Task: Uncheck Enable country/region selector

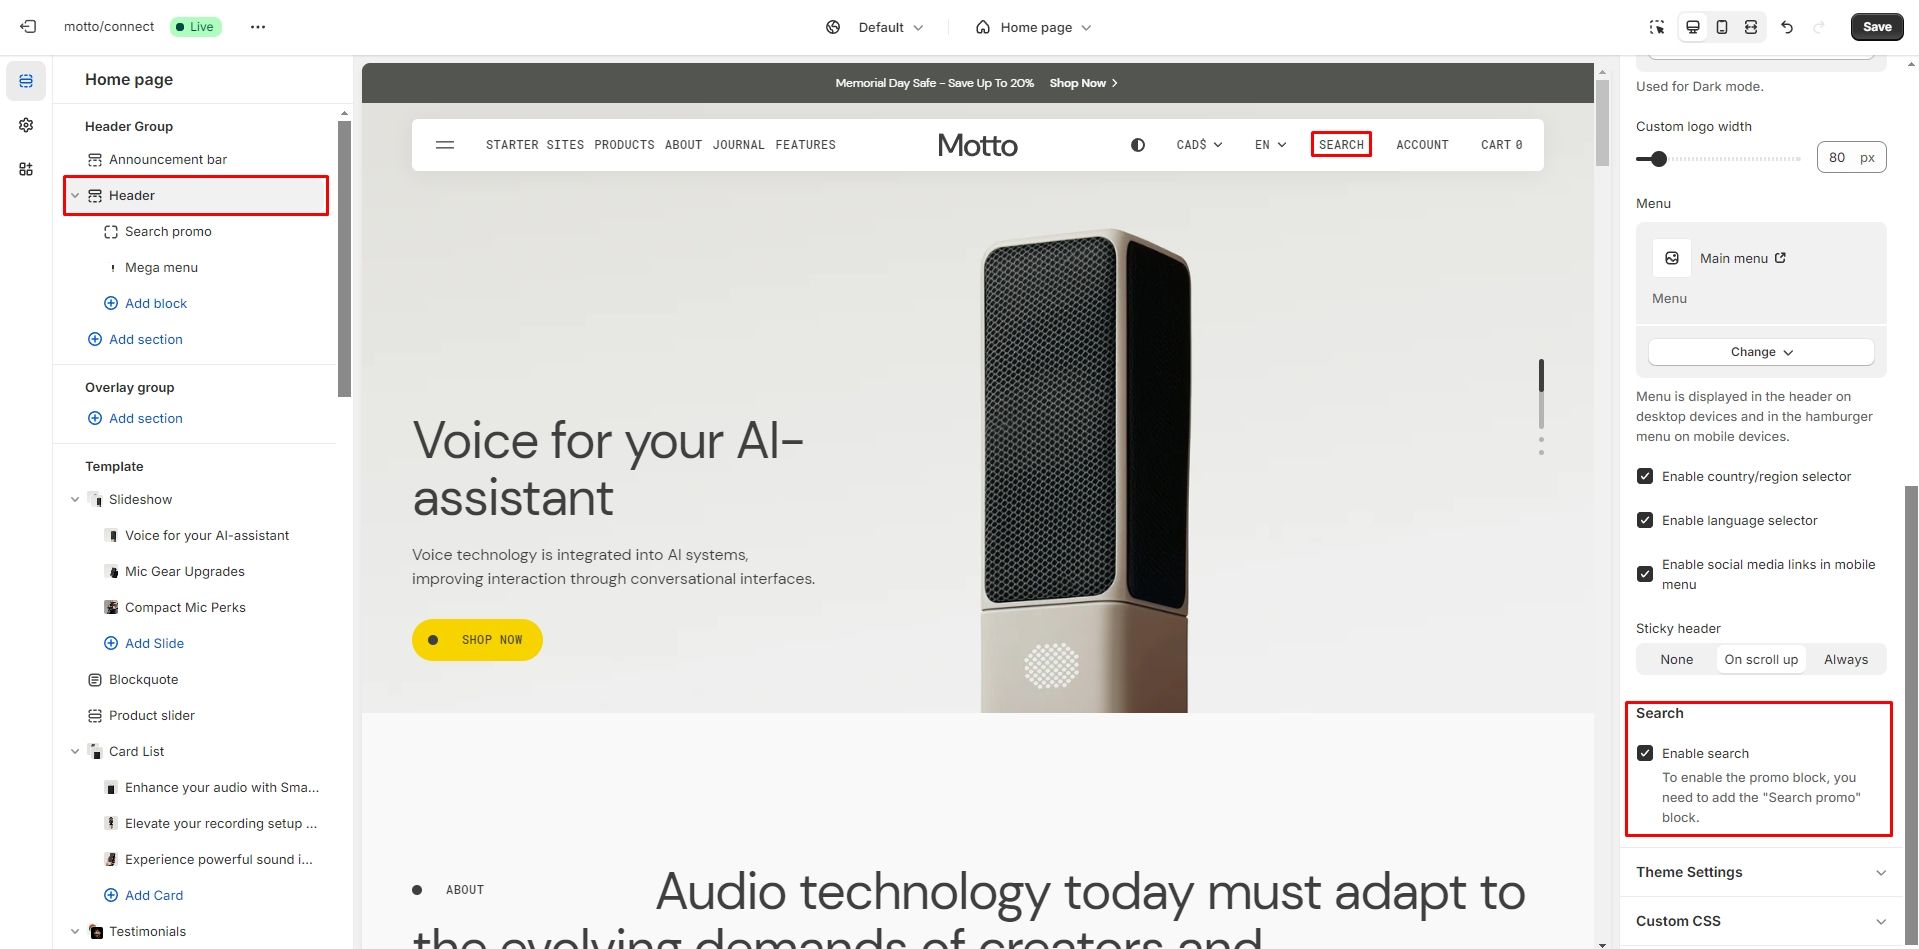Action: coord(1645,476)
